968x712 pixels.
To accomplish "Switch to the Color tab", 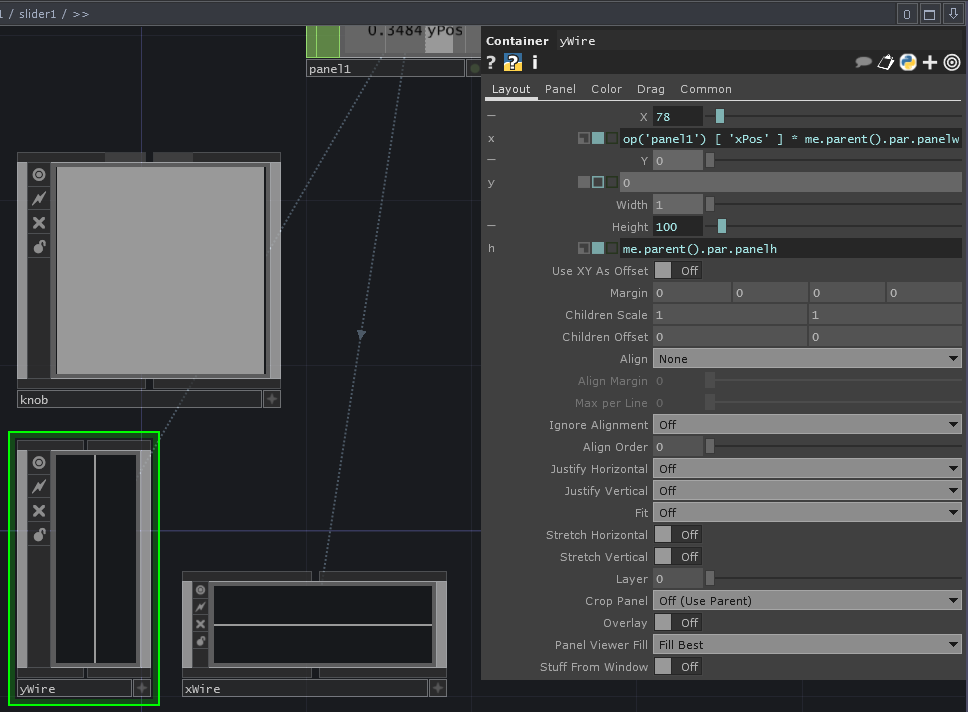I will coord(606,89).
